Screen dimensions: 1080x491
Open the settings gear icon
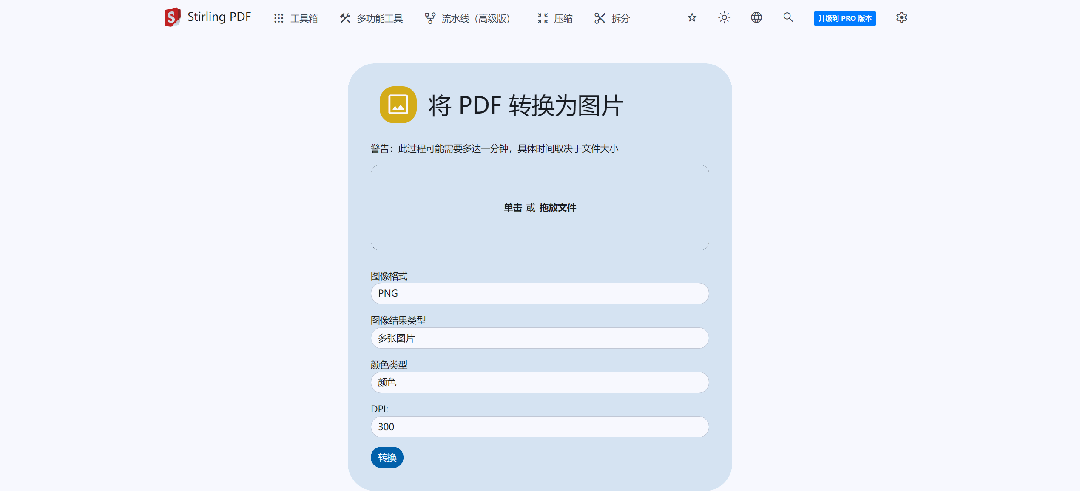(902, 18)
